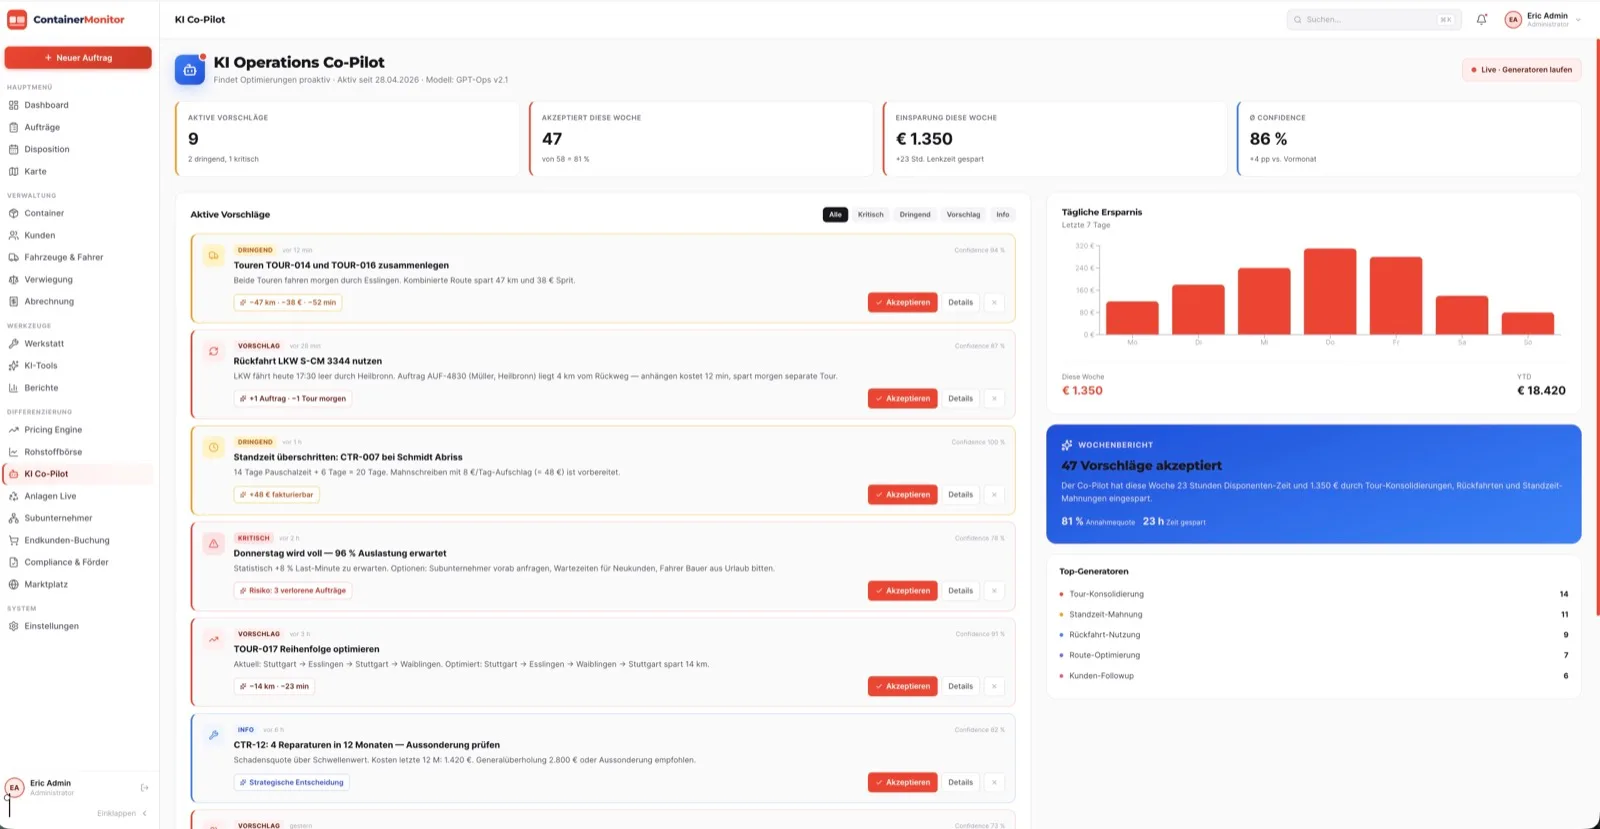Dismiss the Standzeit überschritten suggestion

(994, 494)
